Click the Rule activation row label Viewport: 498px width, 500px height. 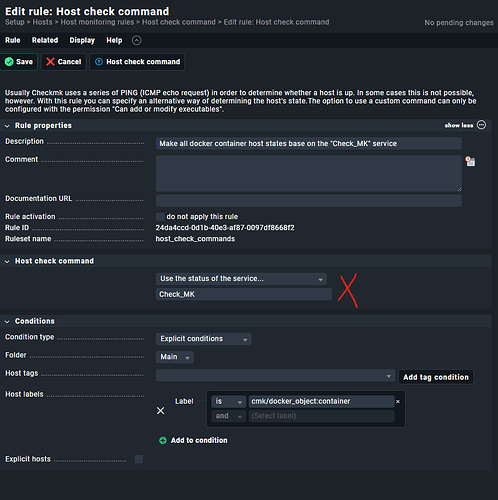[x=30, y=216]
